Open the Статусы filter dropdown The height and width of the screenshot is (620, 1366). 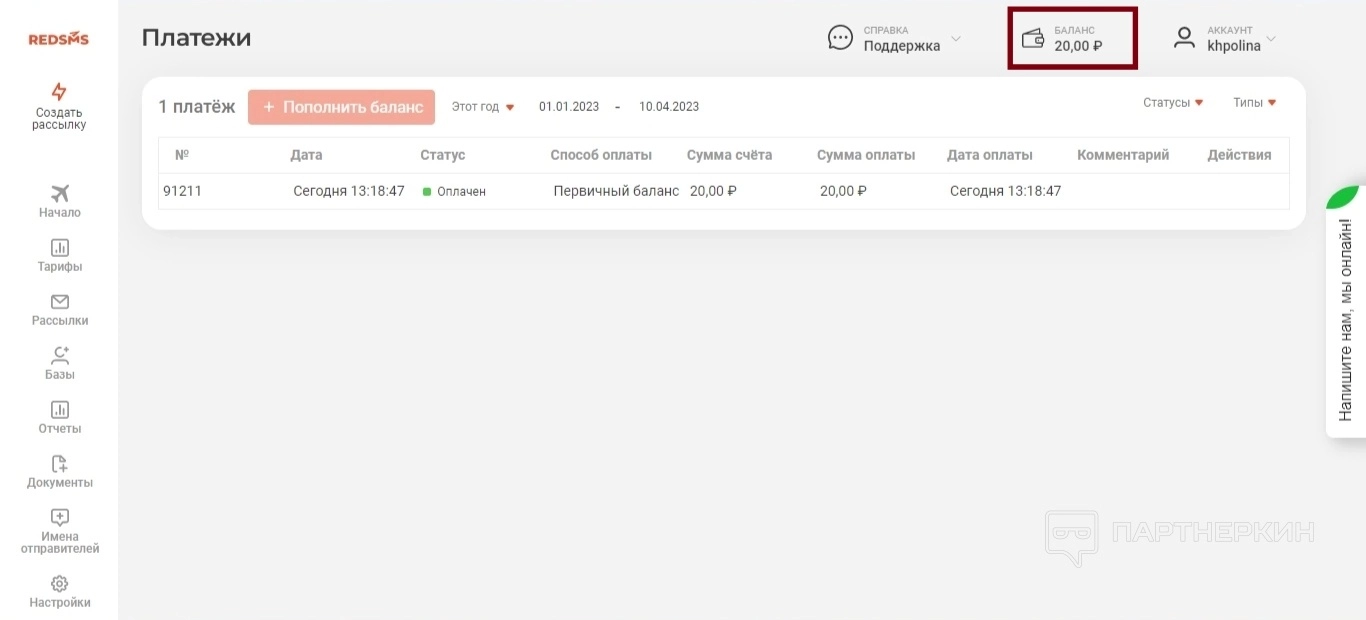[1173, 103]
